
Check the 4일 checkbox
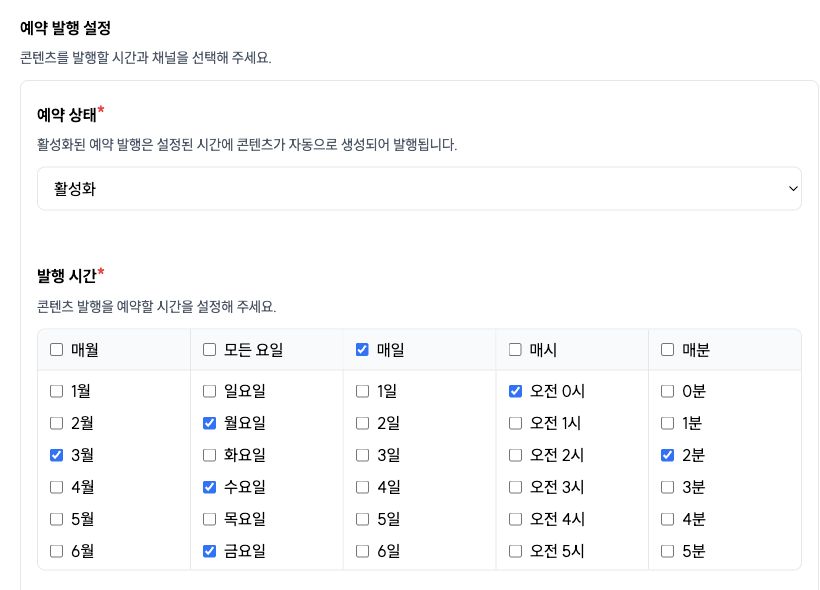(362, 487)
